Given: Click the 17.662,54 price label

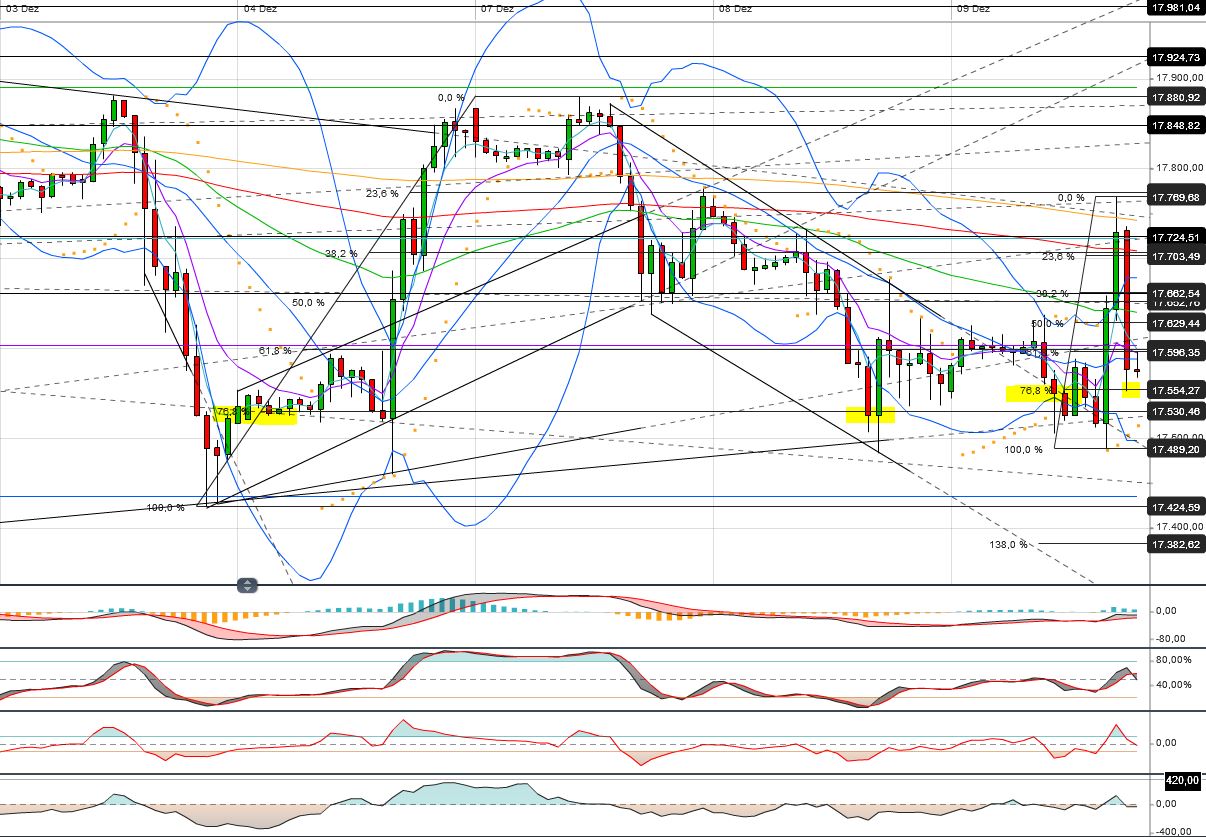Looking at the screenshot, I should (1175, 292).
